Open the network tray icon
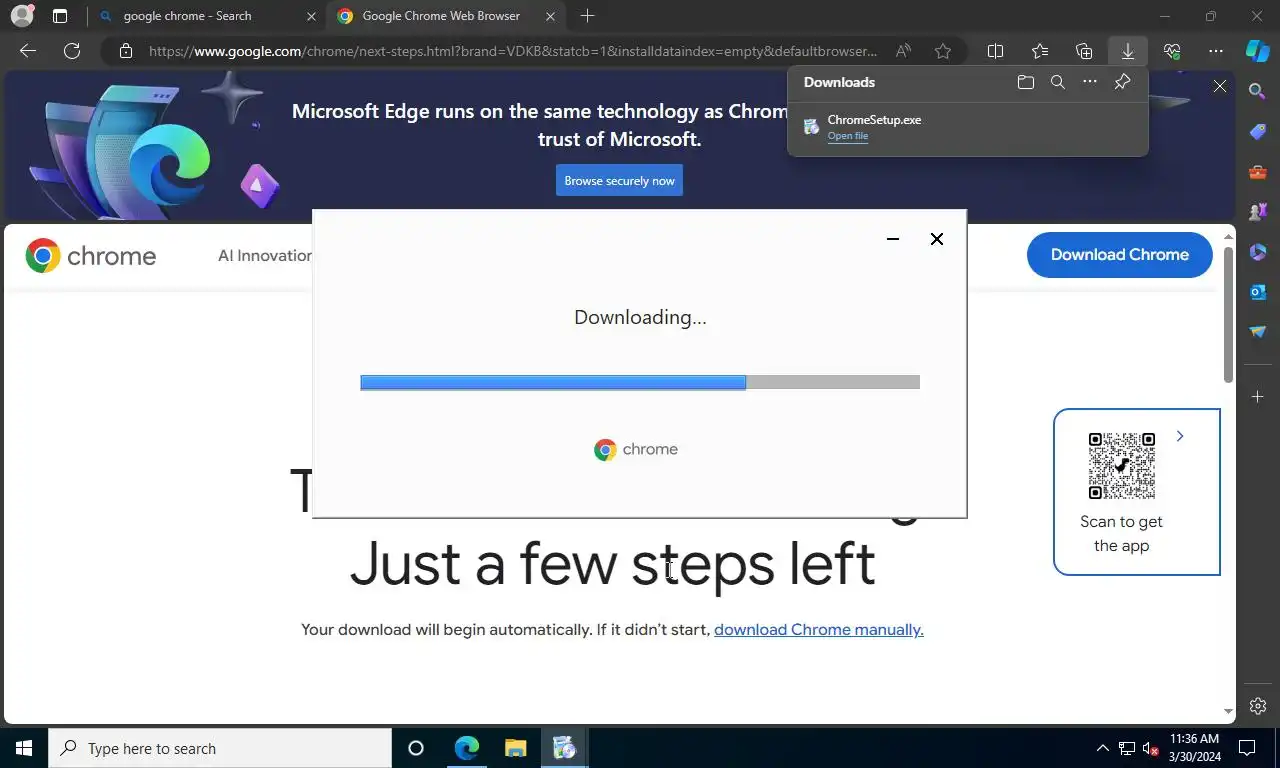The width and height of the screenshot is (1280, 768). pos(1127,748)
